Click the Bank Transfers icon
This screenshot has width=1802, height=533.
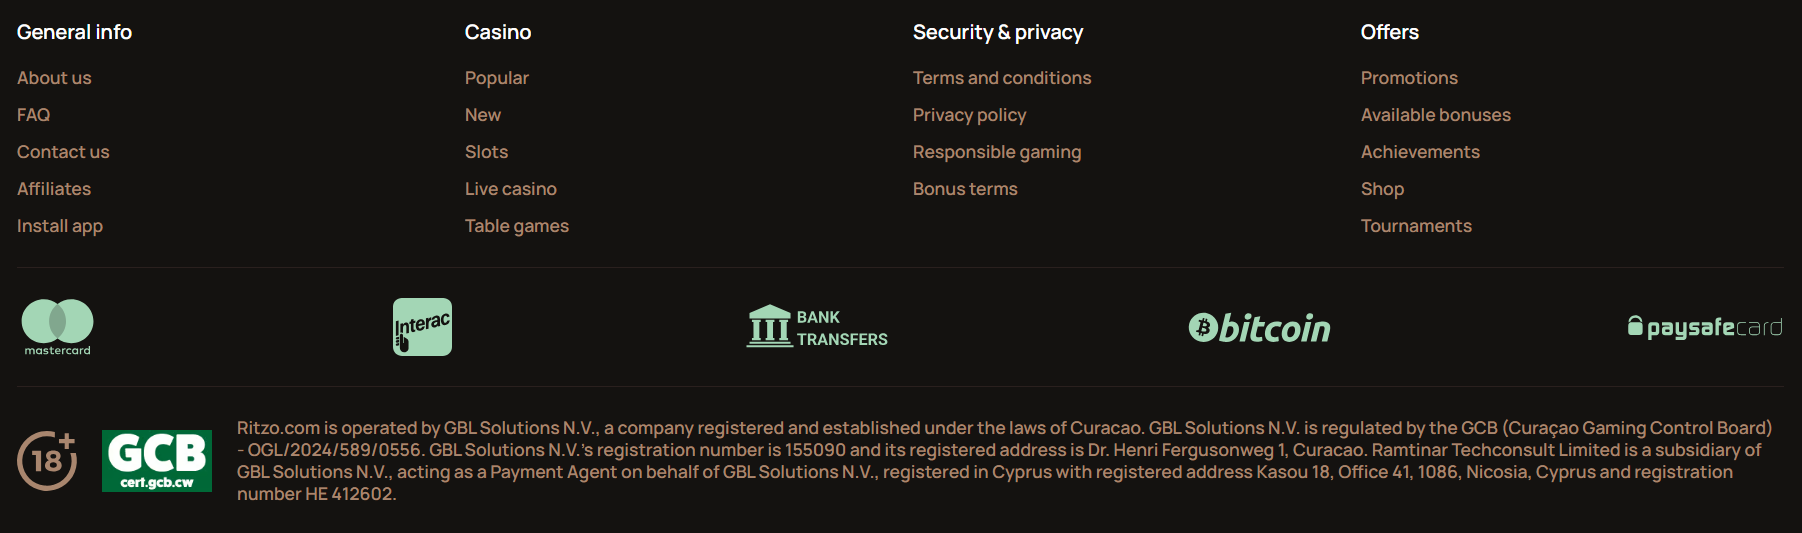817,327
